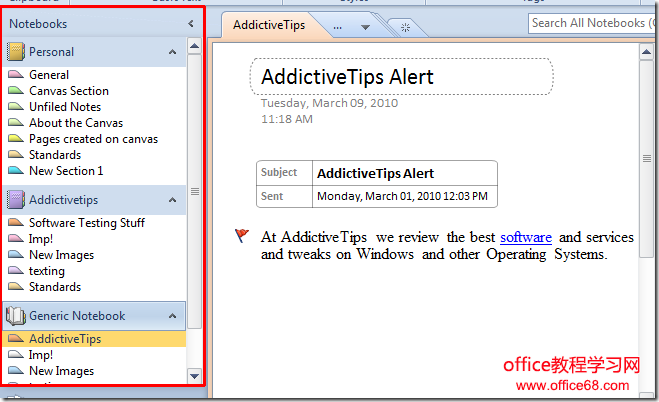Viewport: 659px width, 402px height.
Task: Click the page vertical scrollbar thumb
Action: click(646, 159)
